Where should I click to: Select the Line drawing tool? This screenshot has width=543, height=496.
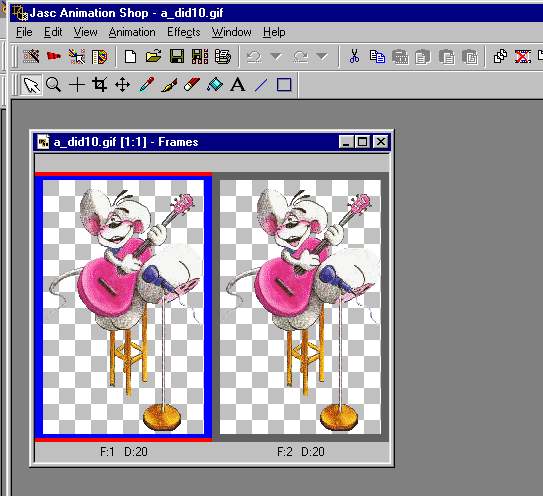pyautogui.click(x=261, y=85)
